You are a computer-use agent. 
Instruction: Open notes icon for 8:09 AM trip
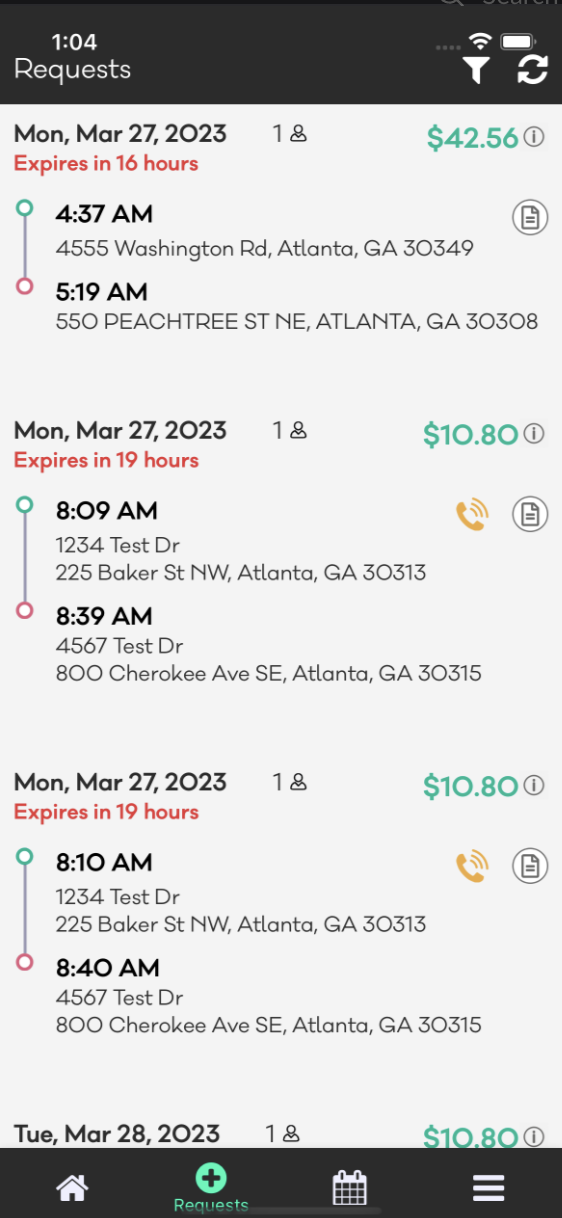(x=530, y=514)
